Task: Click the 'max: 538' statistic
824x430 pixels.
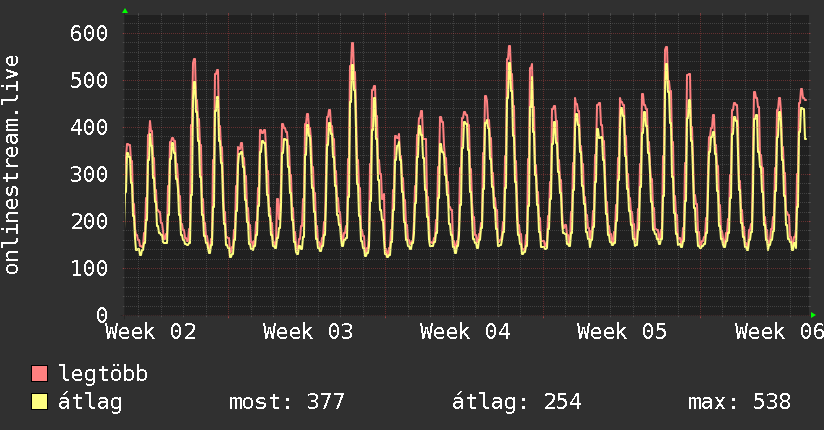Action: click(x=739, y=402)
